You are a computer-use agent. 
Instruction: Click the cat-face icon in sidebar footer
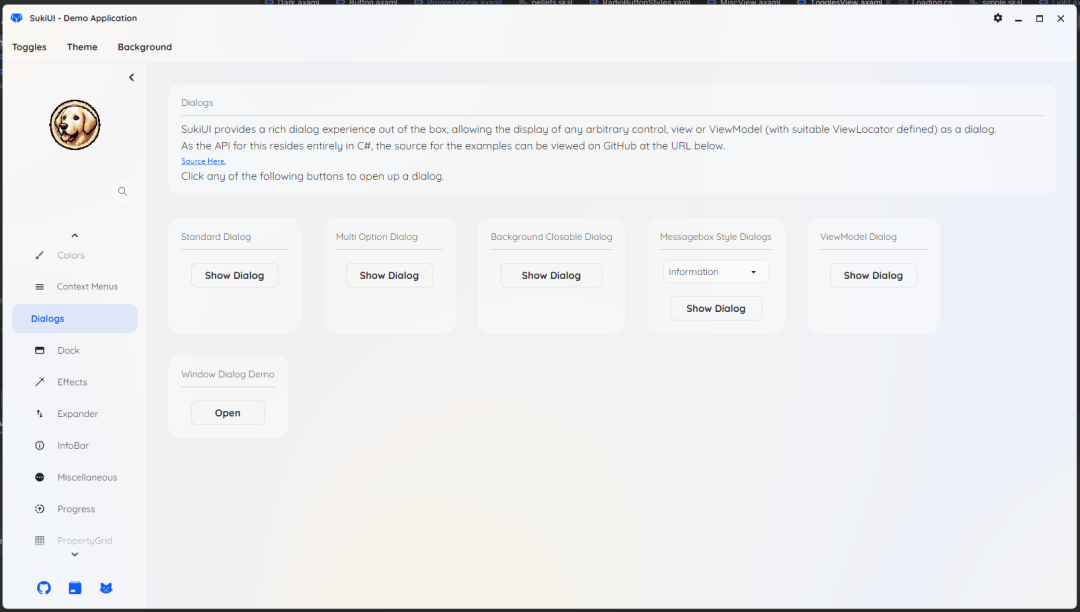(x=106, y=588)
